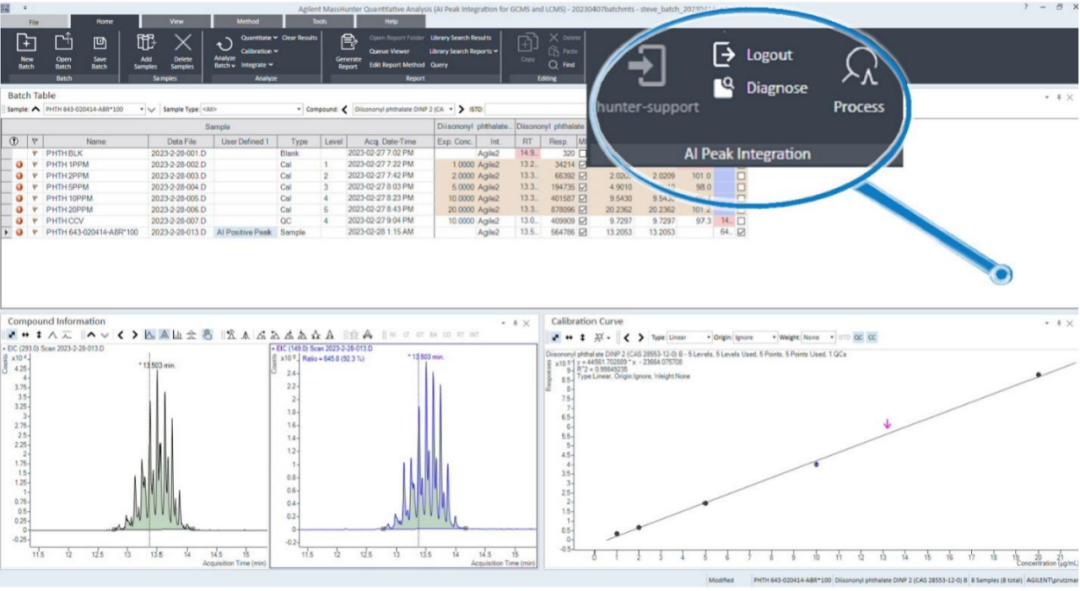The height and width of the screenshot is (591, 1080).
Task: Autoscale Y axis in Compound Information toolbar
Action: (39, 335)
